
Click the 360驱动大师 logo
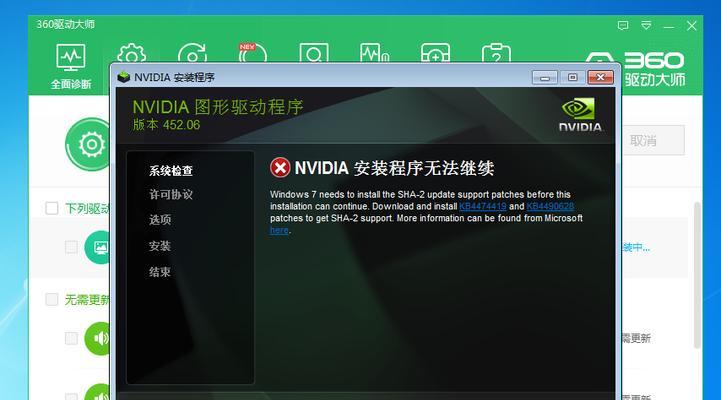pyautogui.click(x=653, y=69)
